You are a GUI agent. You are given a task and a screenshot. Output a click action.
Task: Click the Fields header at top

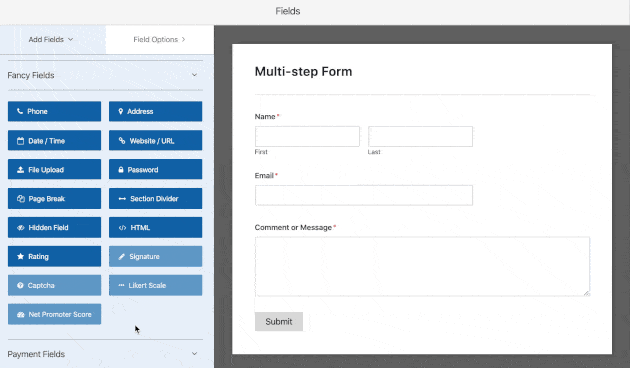coord(288,11)
